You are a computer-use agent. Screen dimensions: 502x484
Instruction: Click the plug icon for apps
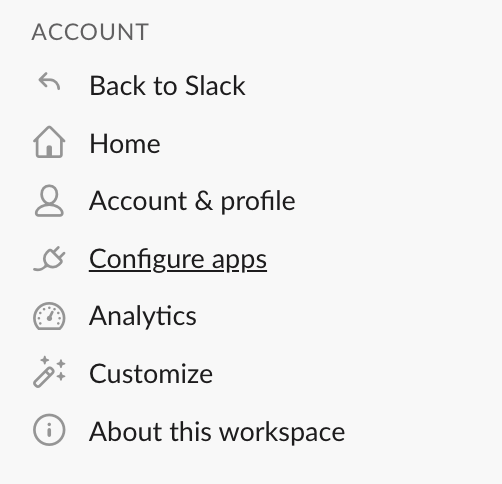pos(49,259)
